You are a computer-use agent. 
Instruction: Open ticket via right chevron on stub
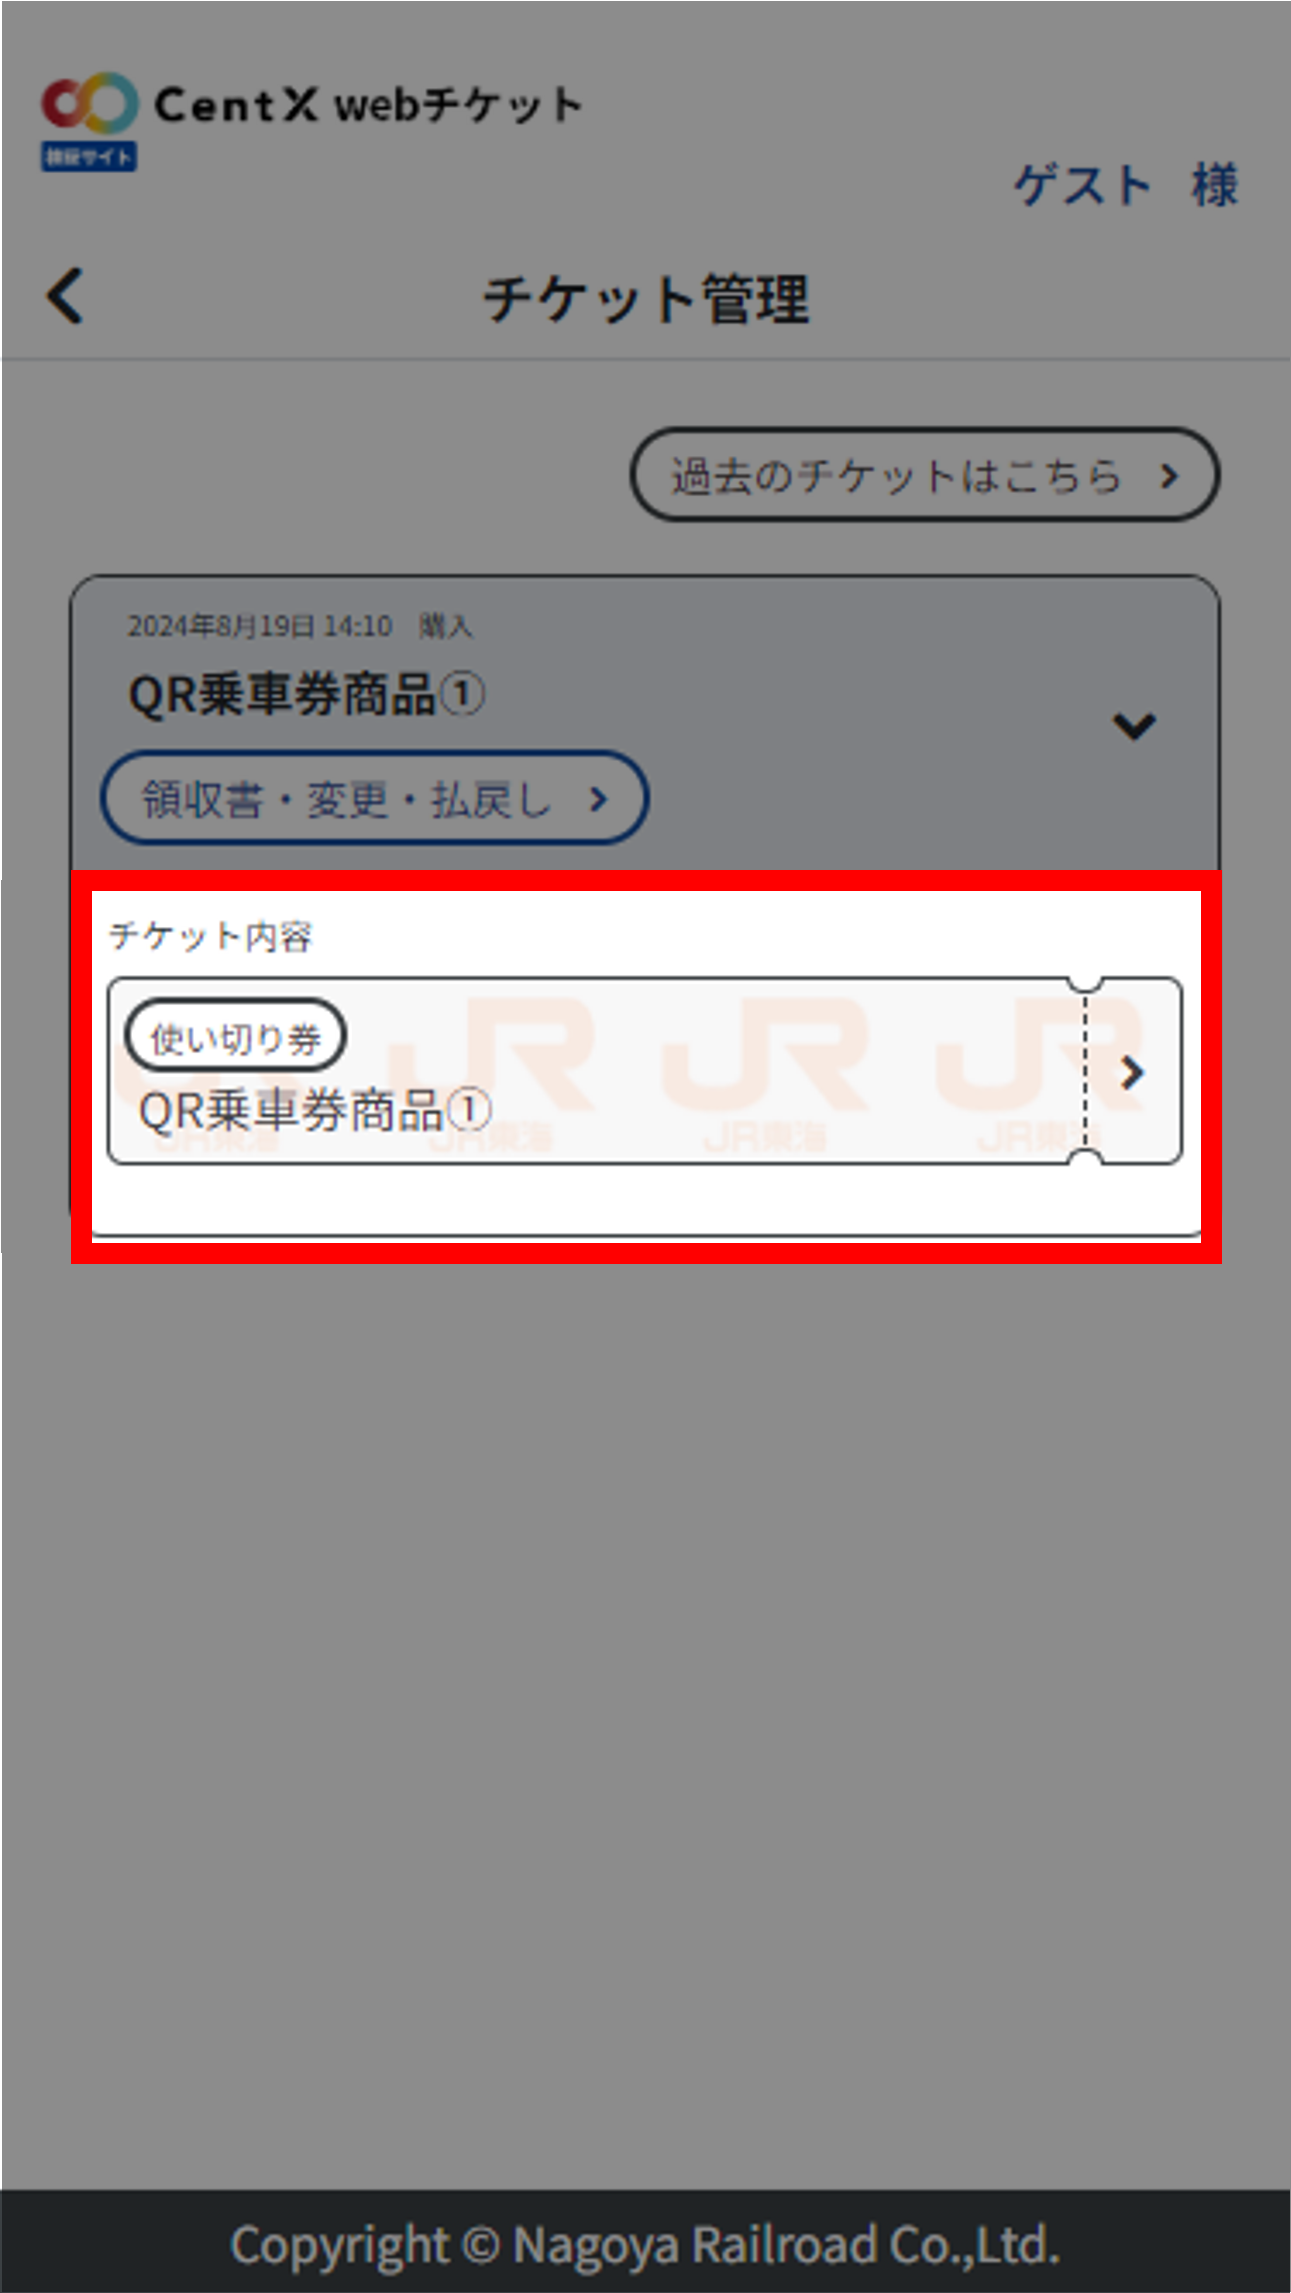(x=1131, y=1072)
